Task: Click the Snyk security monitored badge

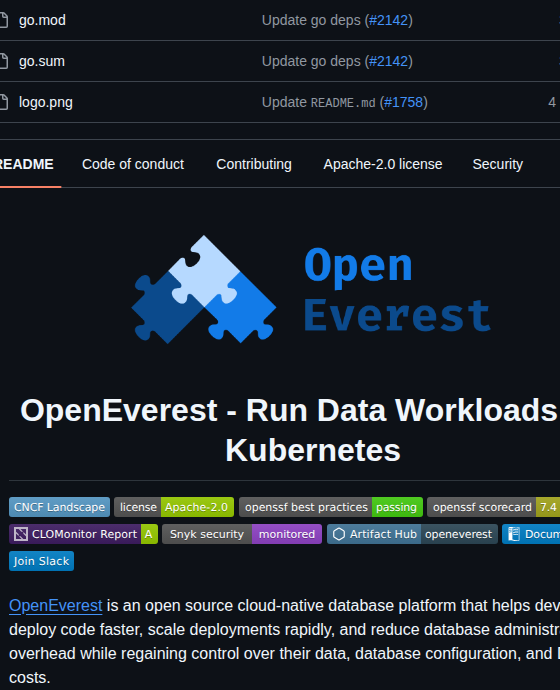Action: point(242,534)
